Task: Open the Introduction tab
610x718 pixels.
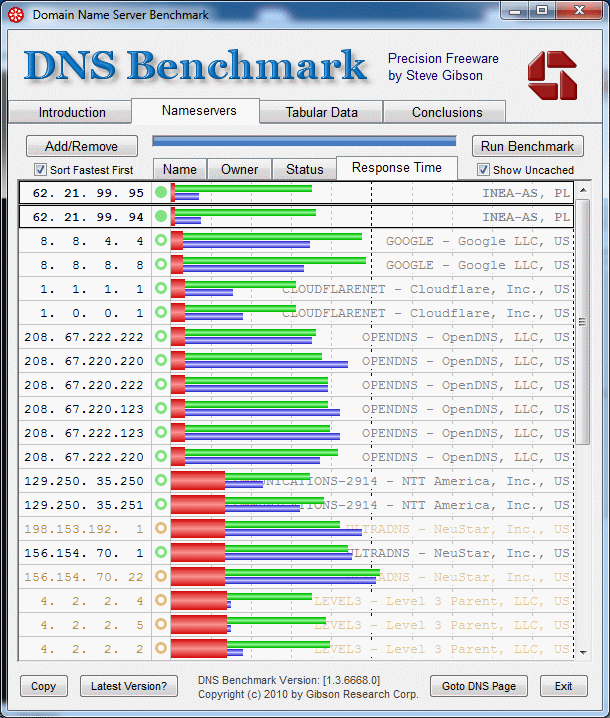Action: (72, 113)
